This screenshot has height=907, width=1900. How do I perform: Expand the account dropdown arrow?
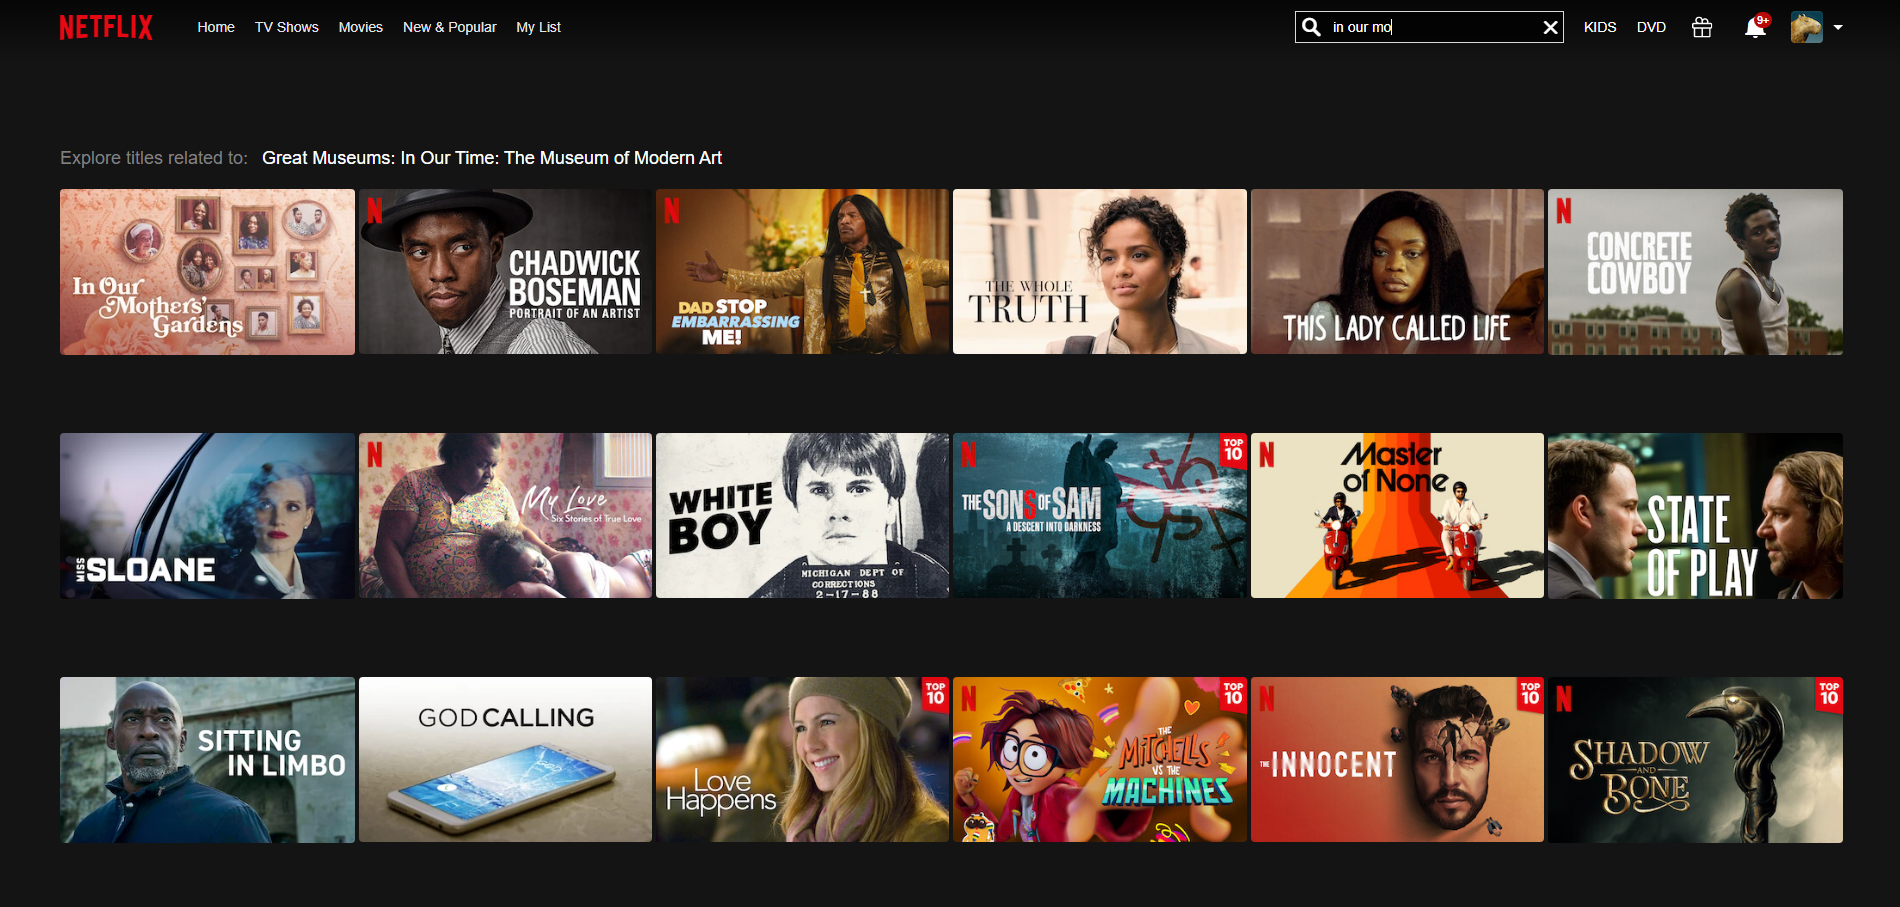[1838, 27]
